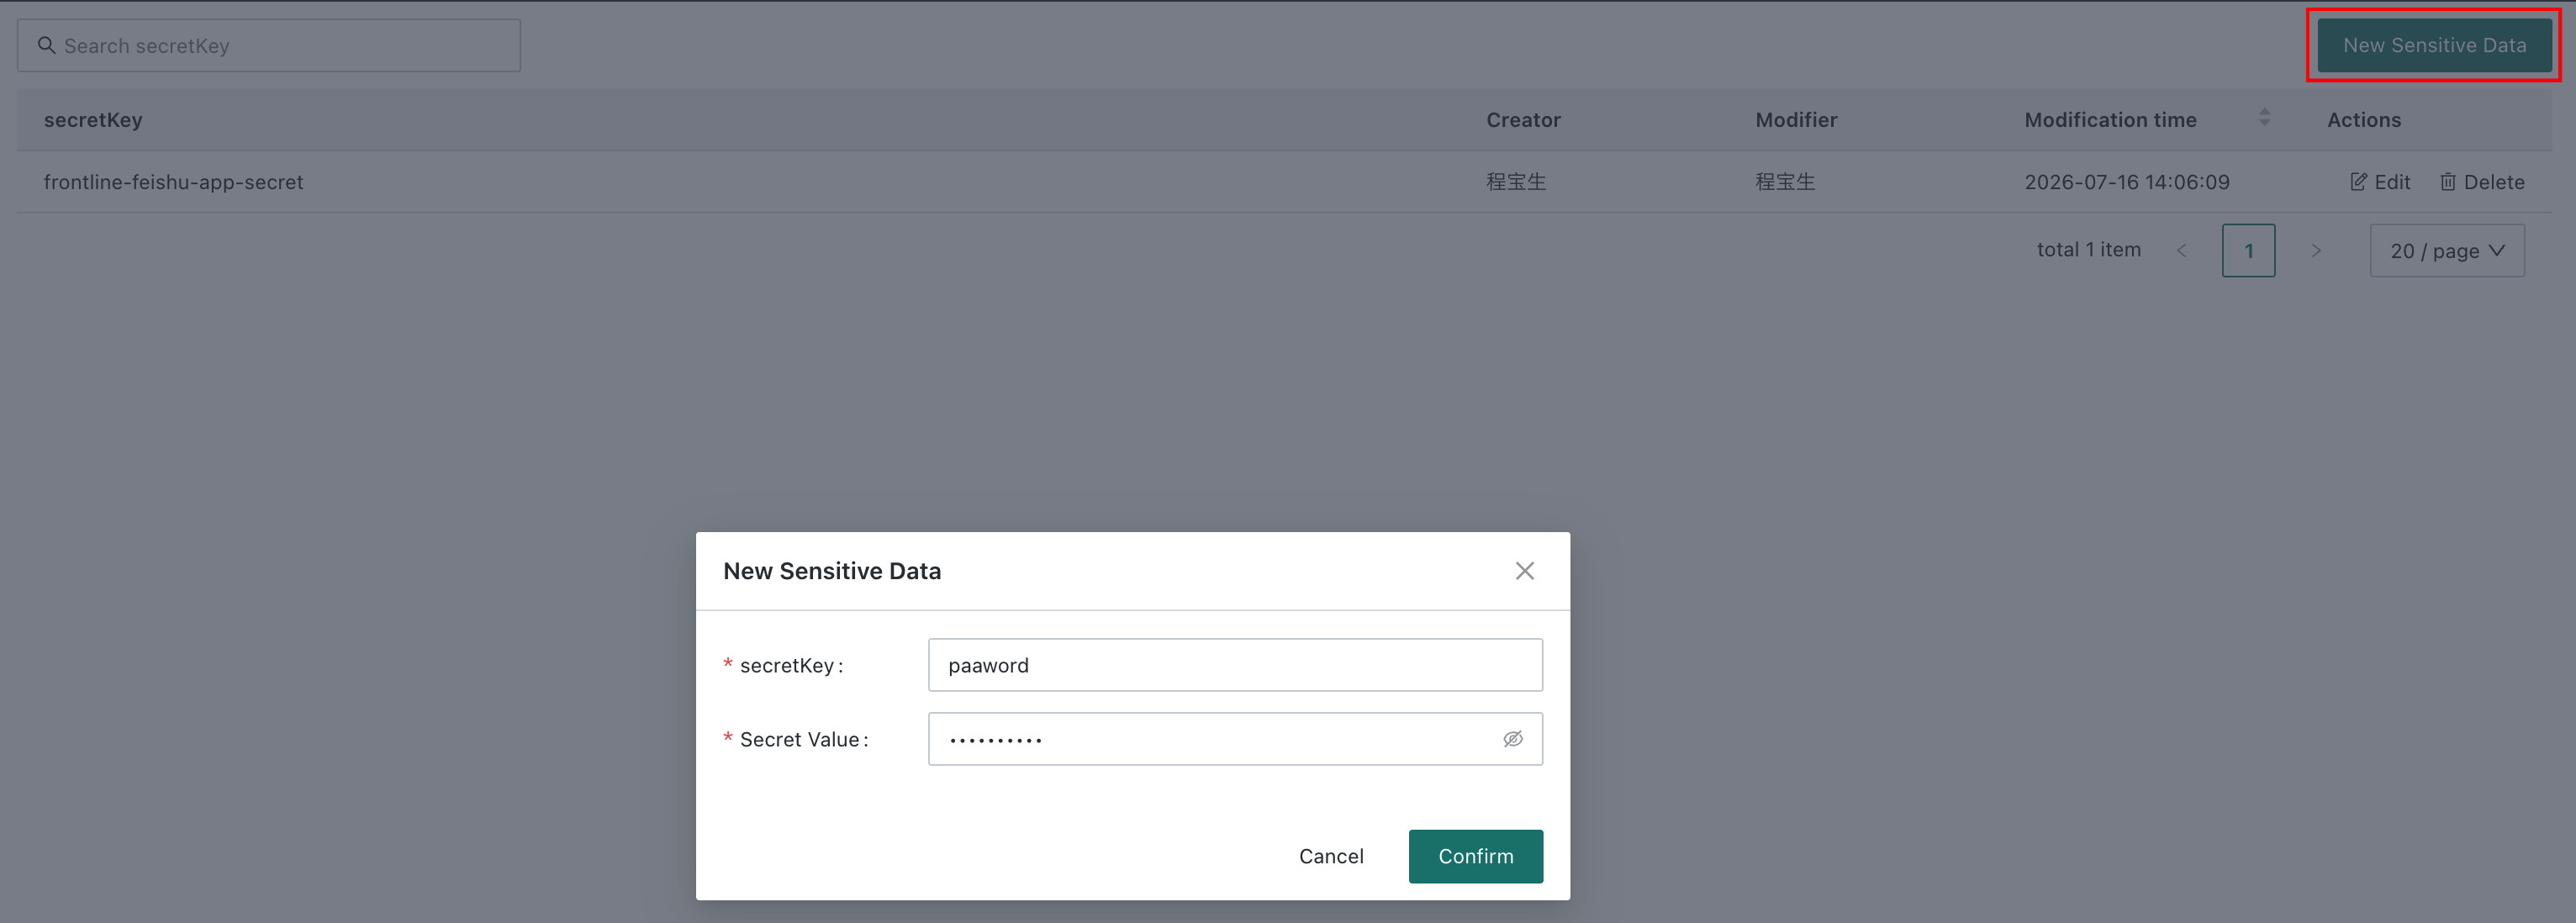Click the search magnifier icon

(46, 46)
